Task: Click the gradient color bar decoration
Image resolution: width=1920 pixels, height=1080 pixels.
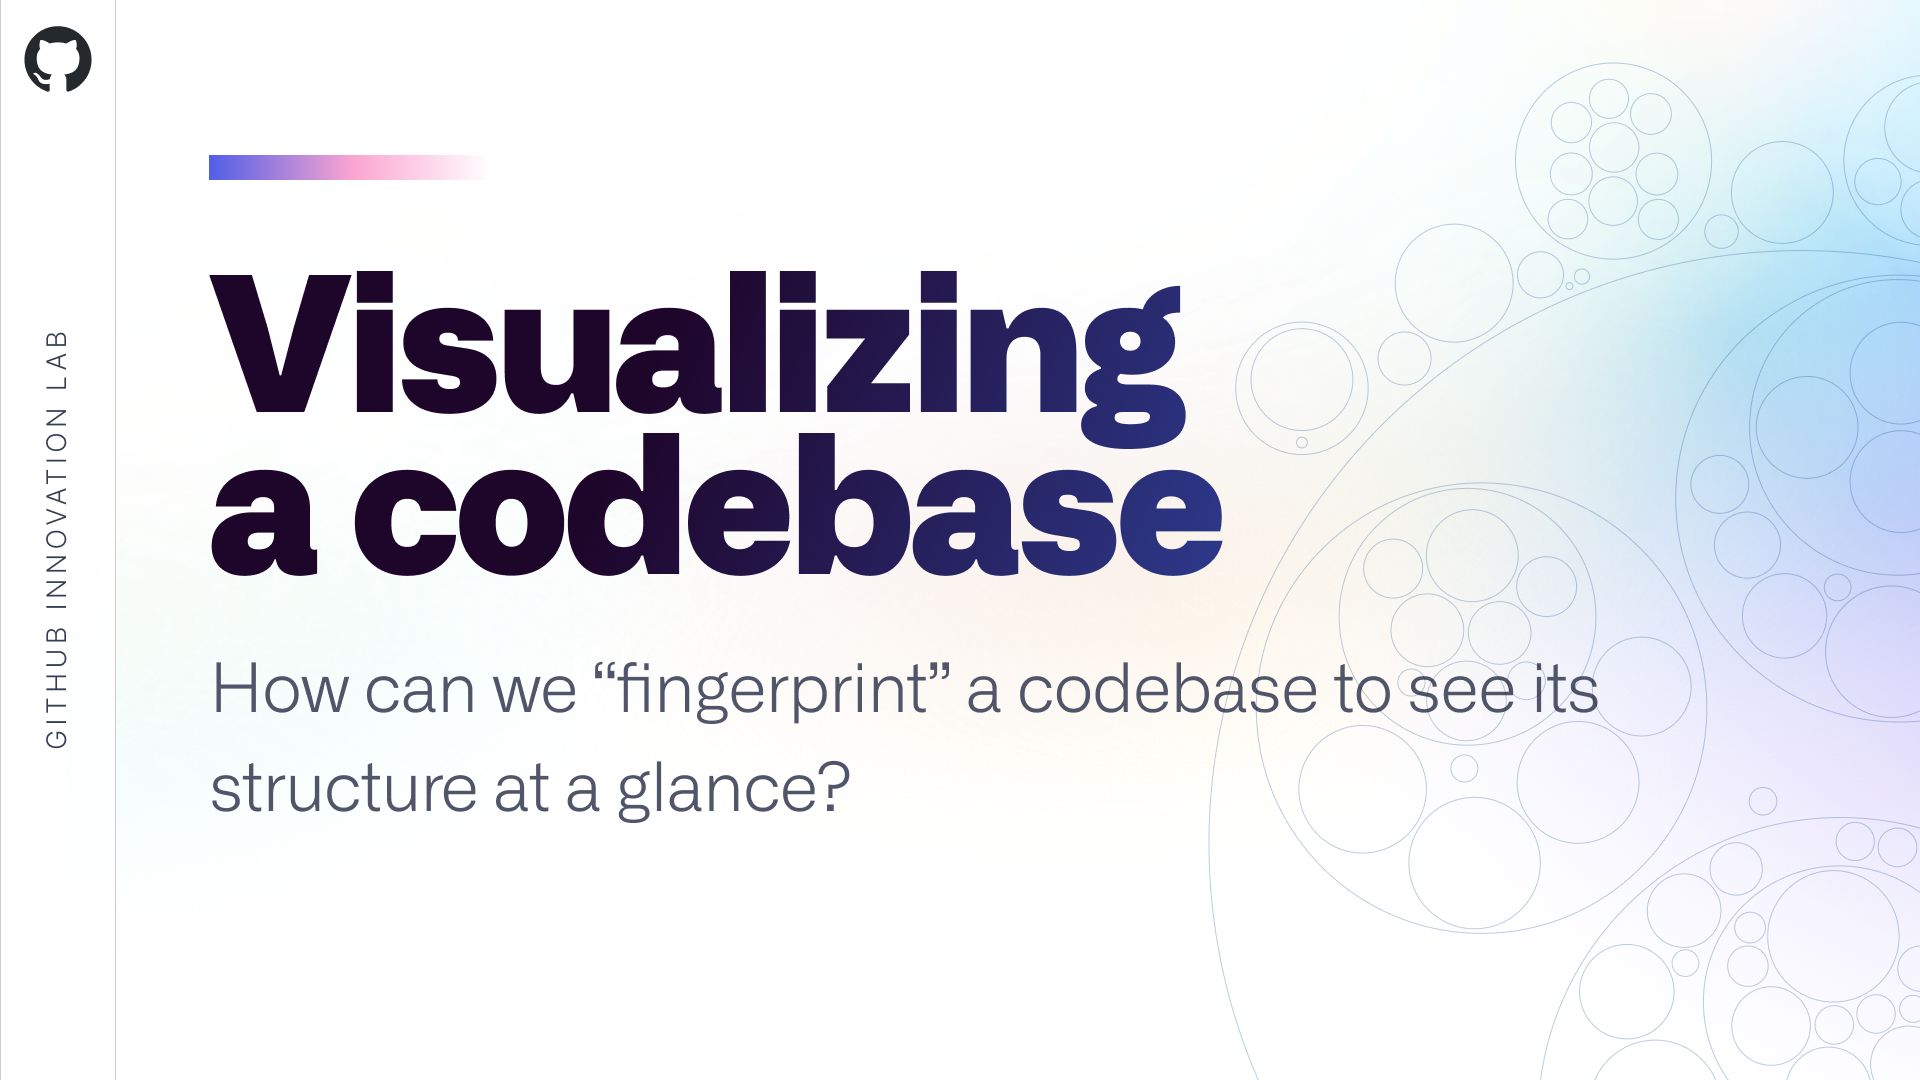Action: click(x=345, y=166)
